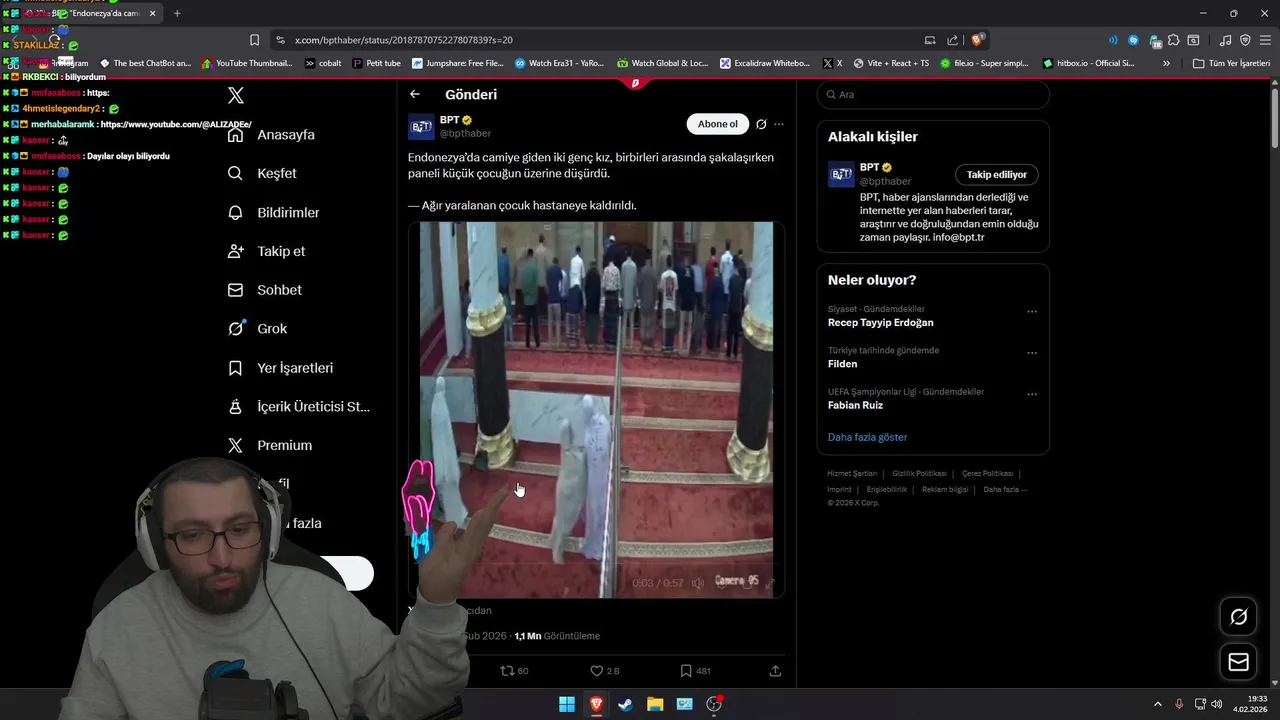This screenshot has width=1280, height=720.
Task: Open the Takip et sidebar item
Action: click(x=267, y=251)
